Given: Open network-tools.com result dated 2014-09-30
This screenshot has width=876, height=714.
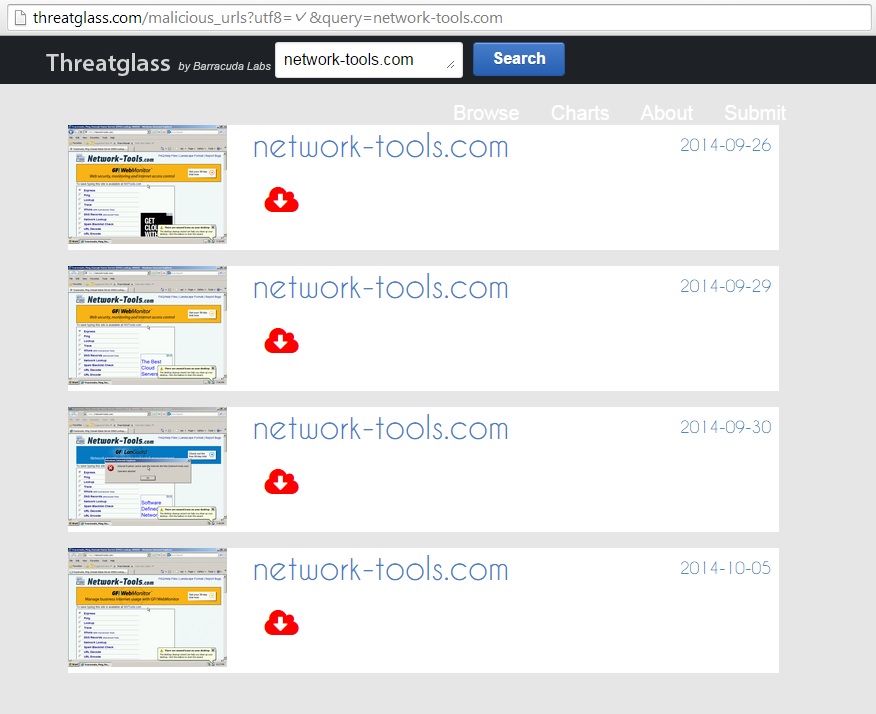Looking at the screenshot, I should [380, 429].
